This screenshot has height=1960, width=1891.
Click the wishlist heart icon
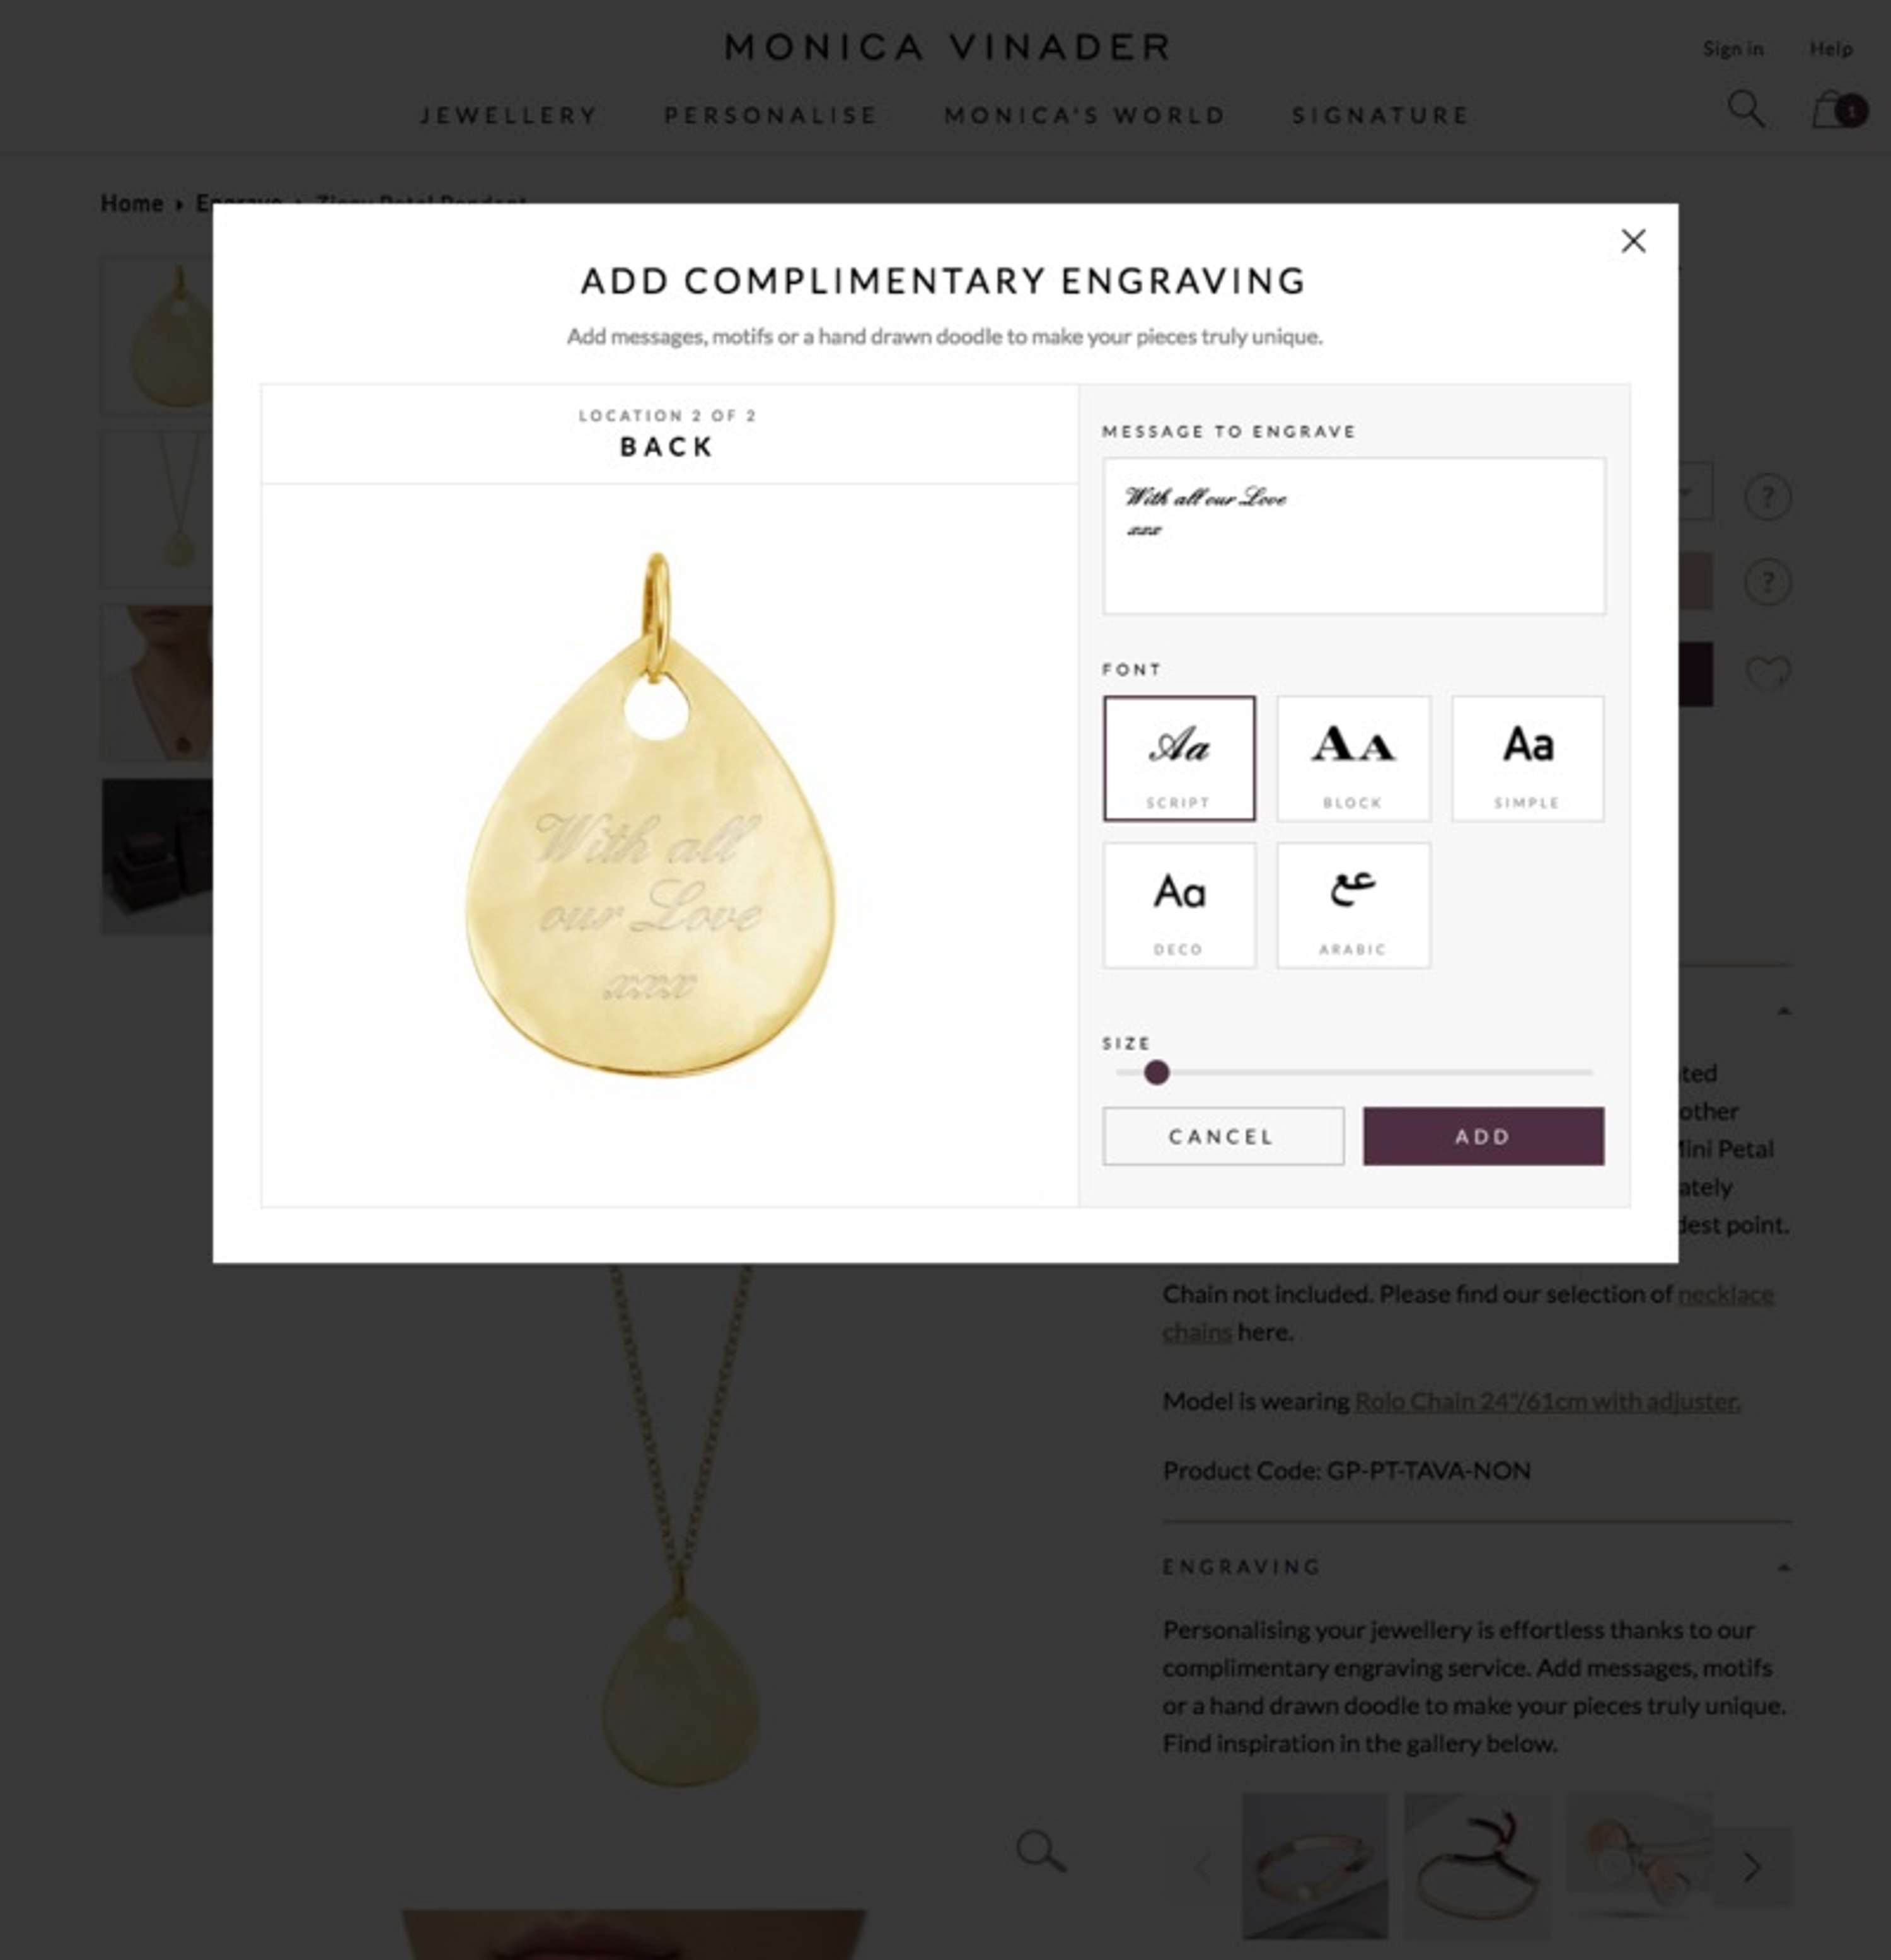[1767, 673]
